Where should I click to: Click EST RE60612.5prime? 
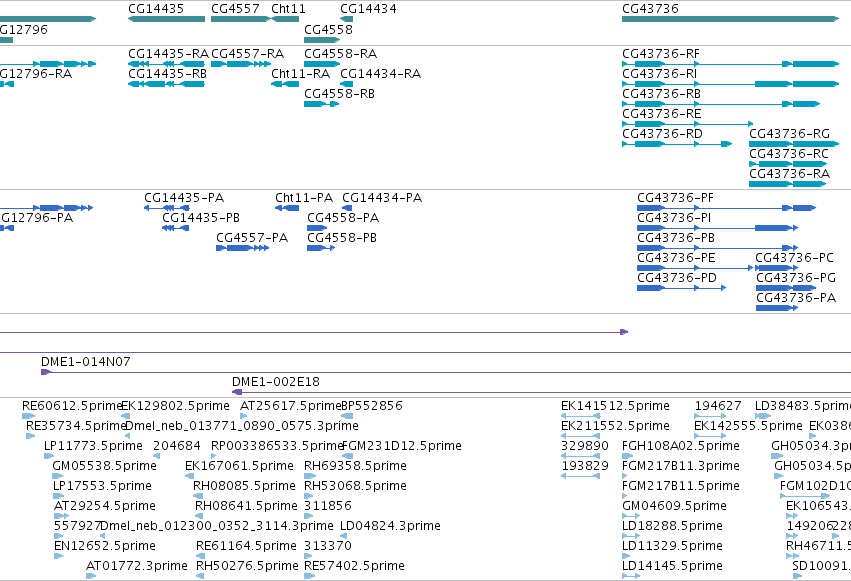pos(72,406)
